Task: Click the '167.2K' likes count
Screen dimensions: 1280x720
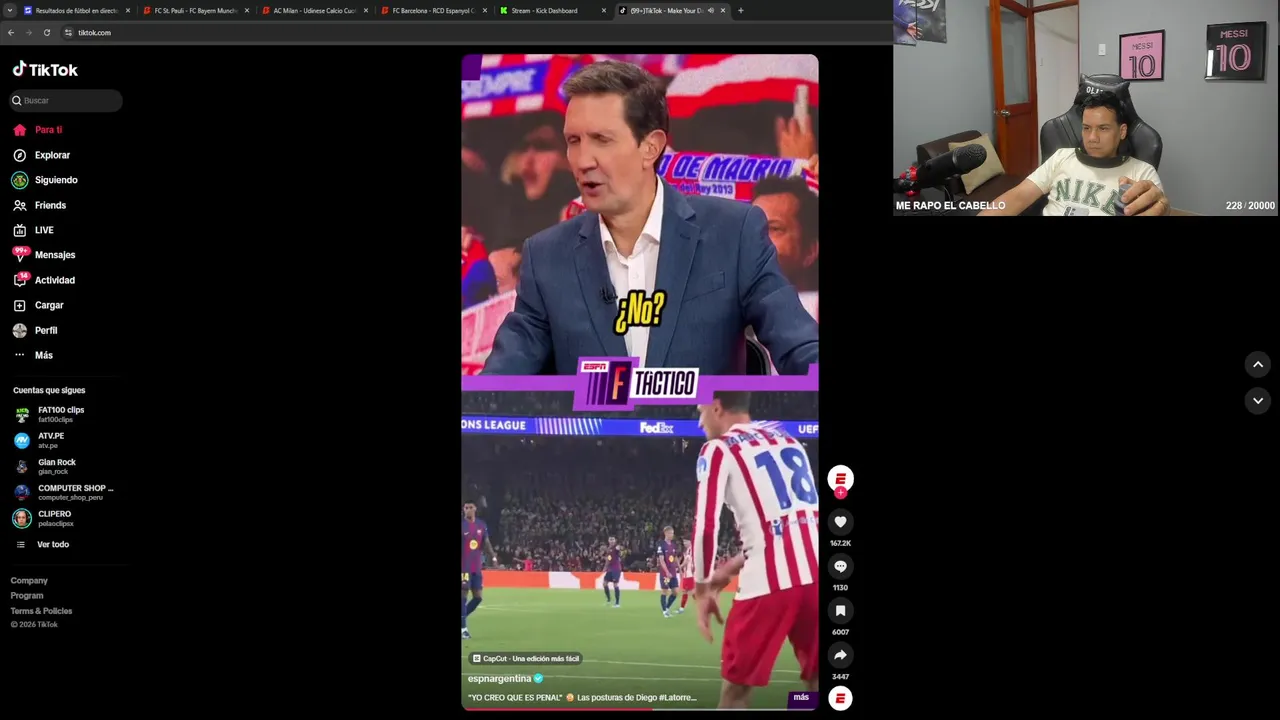Action: [x=840, y=544]
